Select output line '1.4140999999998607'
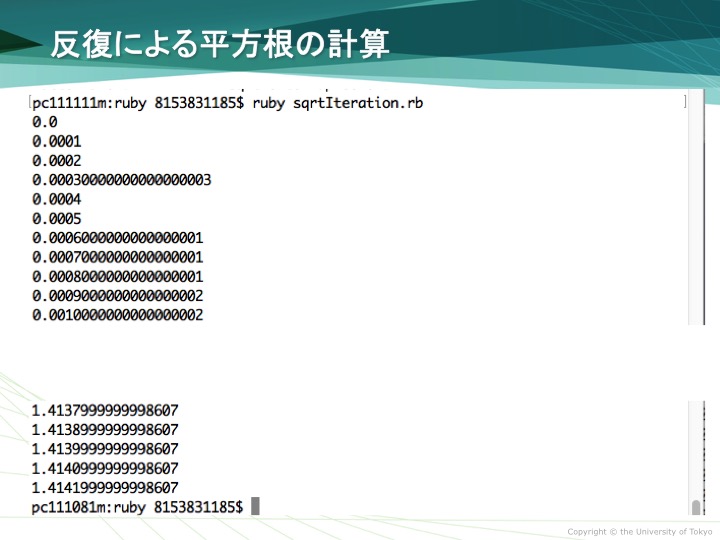This screenshot has height=540, width=720. coord(105,468)
